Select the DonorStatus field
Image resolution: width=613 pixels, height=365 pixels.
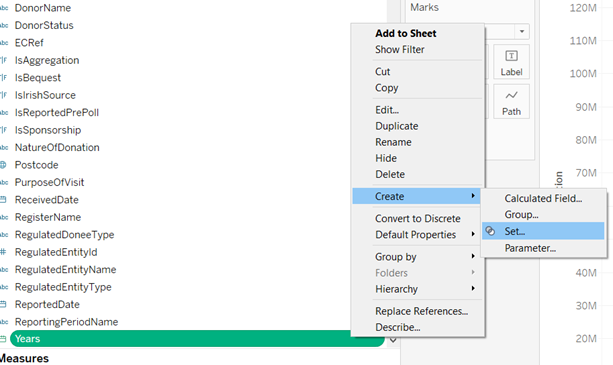[x=44, y=25]
